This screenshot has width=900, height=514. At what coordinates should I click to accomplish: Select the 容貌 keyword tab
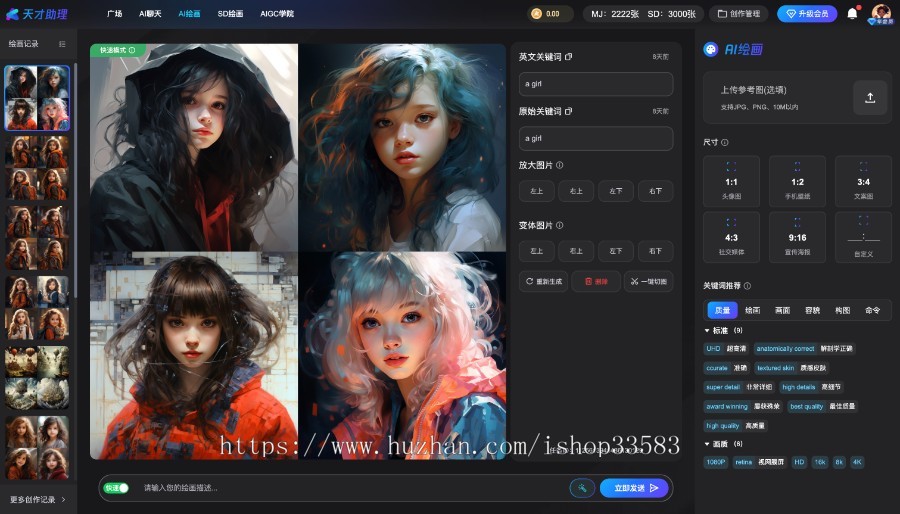pyautogui.click(x=812, y=310)
